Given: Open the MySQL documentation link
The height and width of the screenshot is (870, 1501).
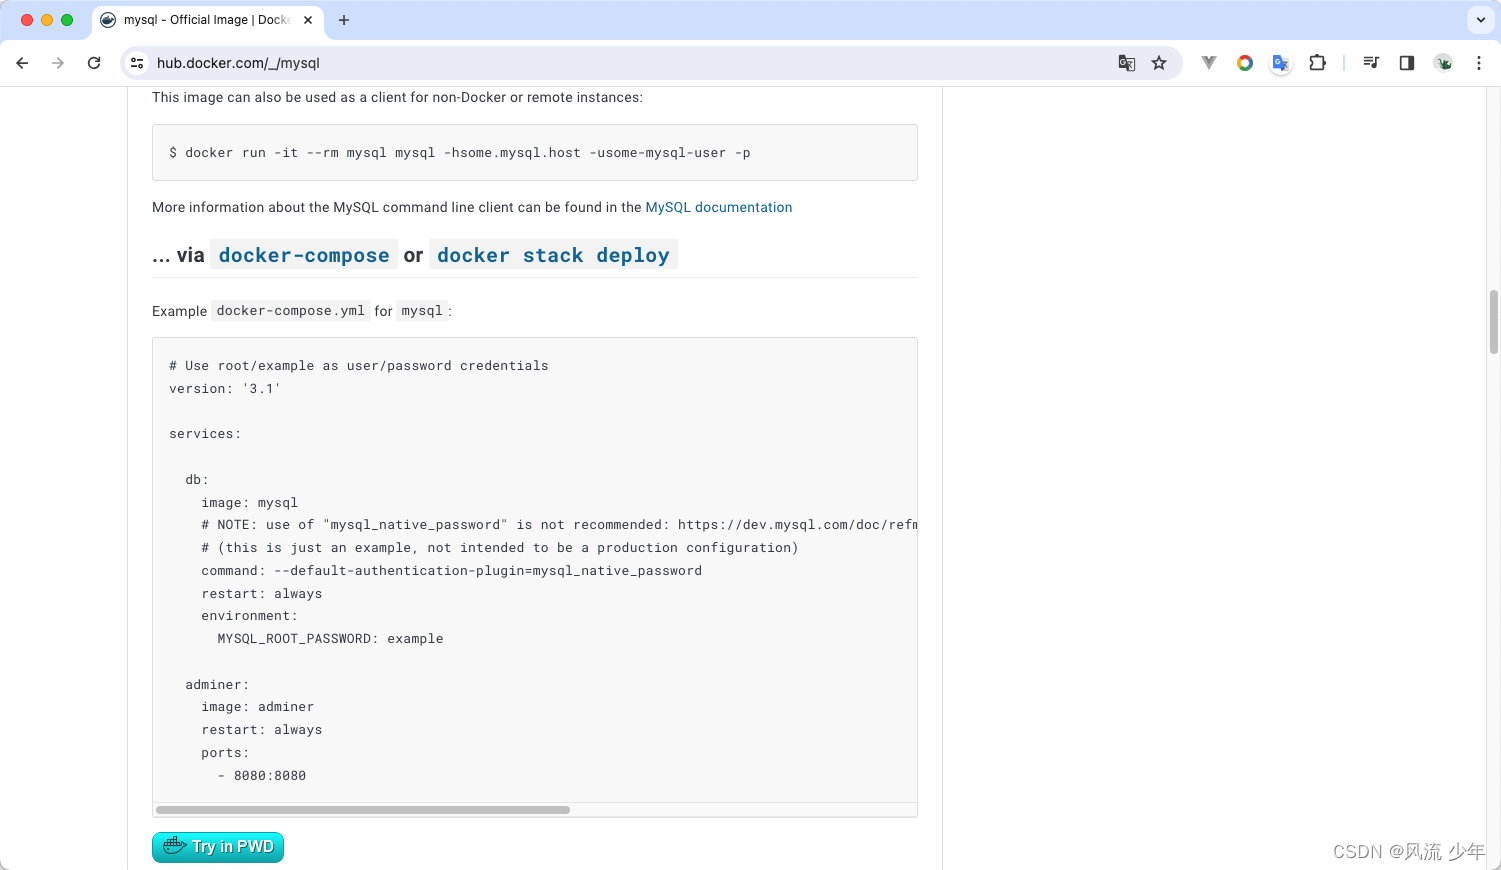Looking at the screenshot, I should [x=719, y=207].
